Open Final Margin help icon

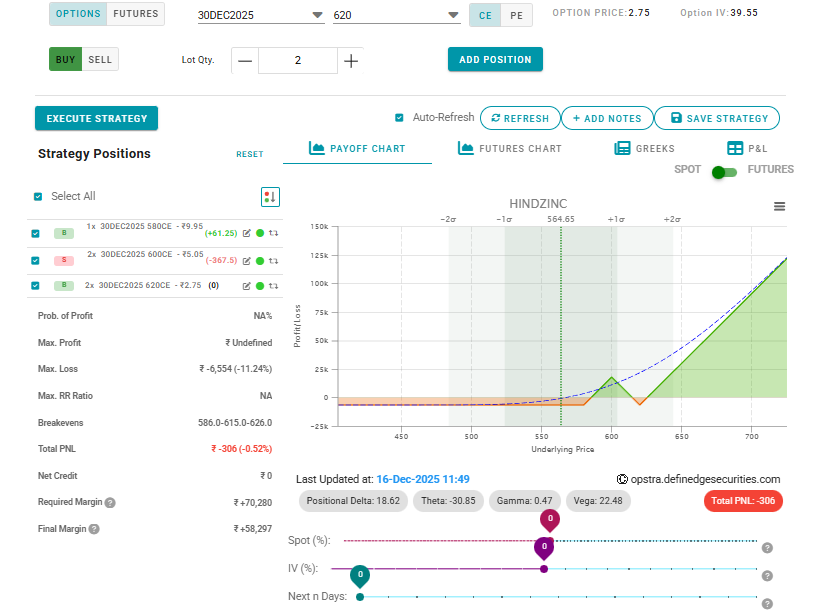(x=94, y=529)
